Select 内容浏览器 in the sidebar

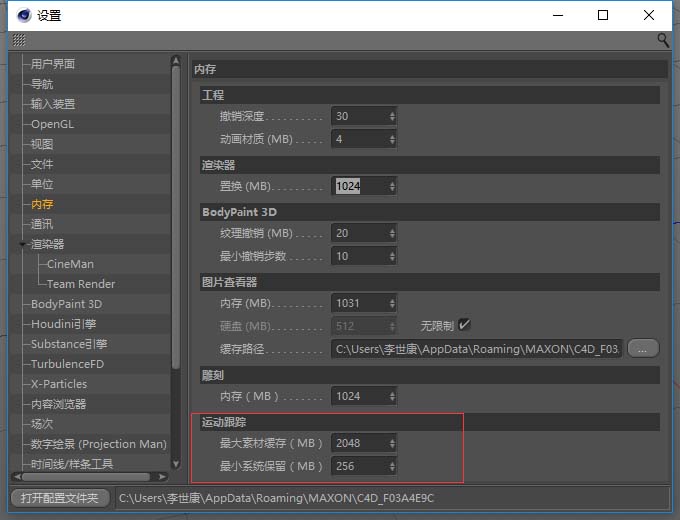pyautogui.click(x=58, y=404)
